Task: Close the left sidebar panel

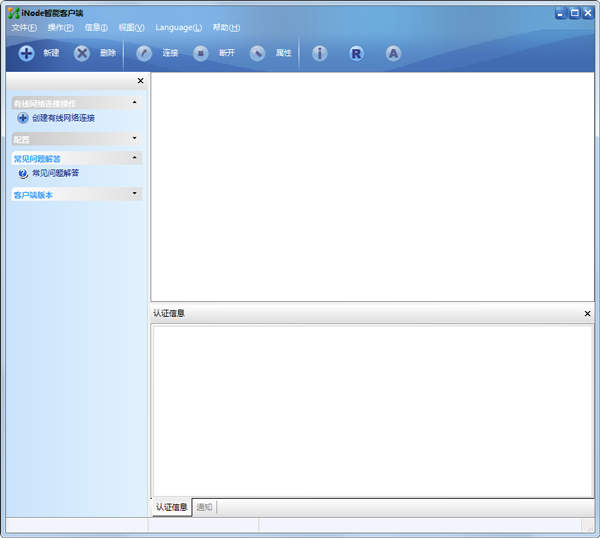Action: 140,81
